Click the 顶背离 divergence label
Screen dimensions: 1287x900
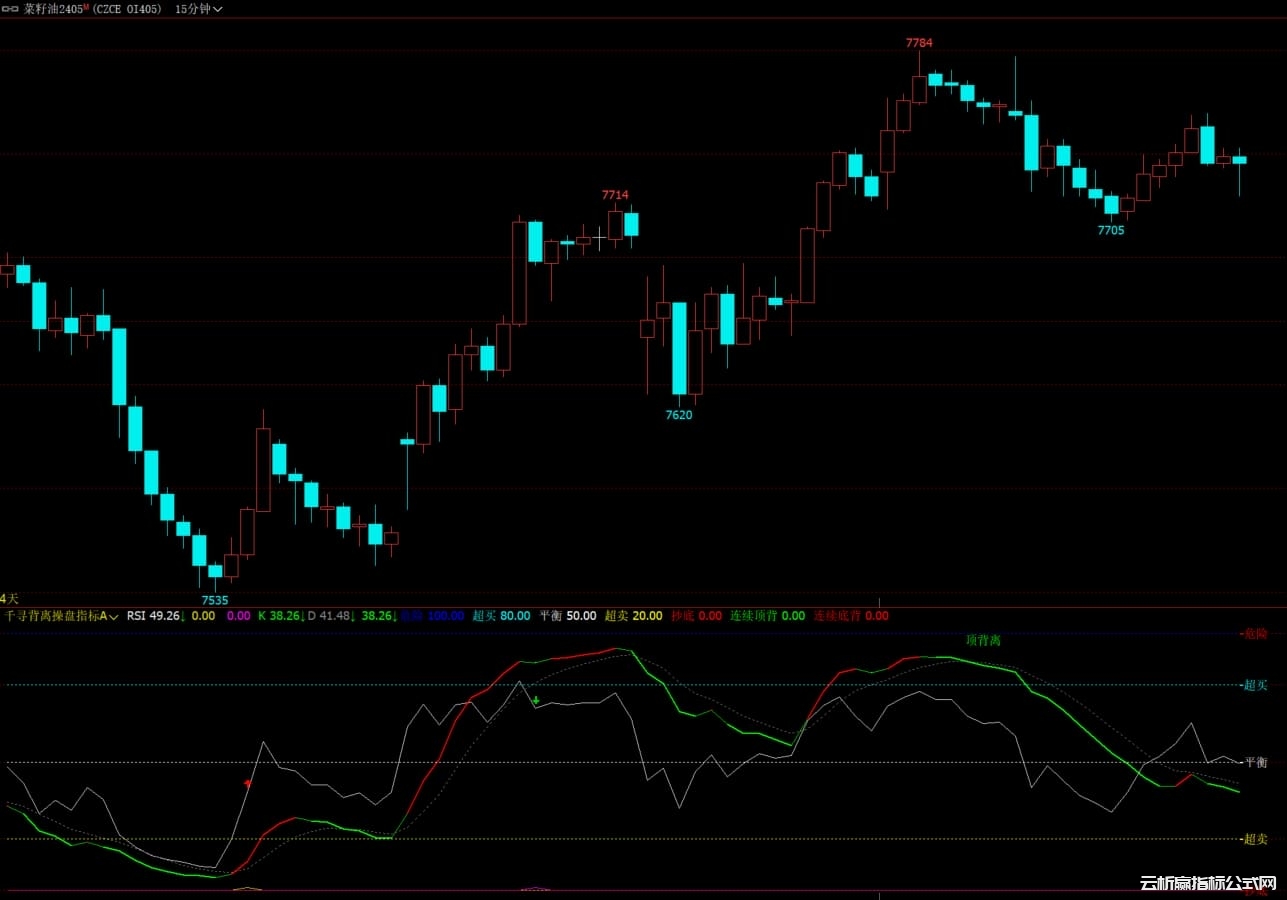pyautogui.click(x=983, y=640)
